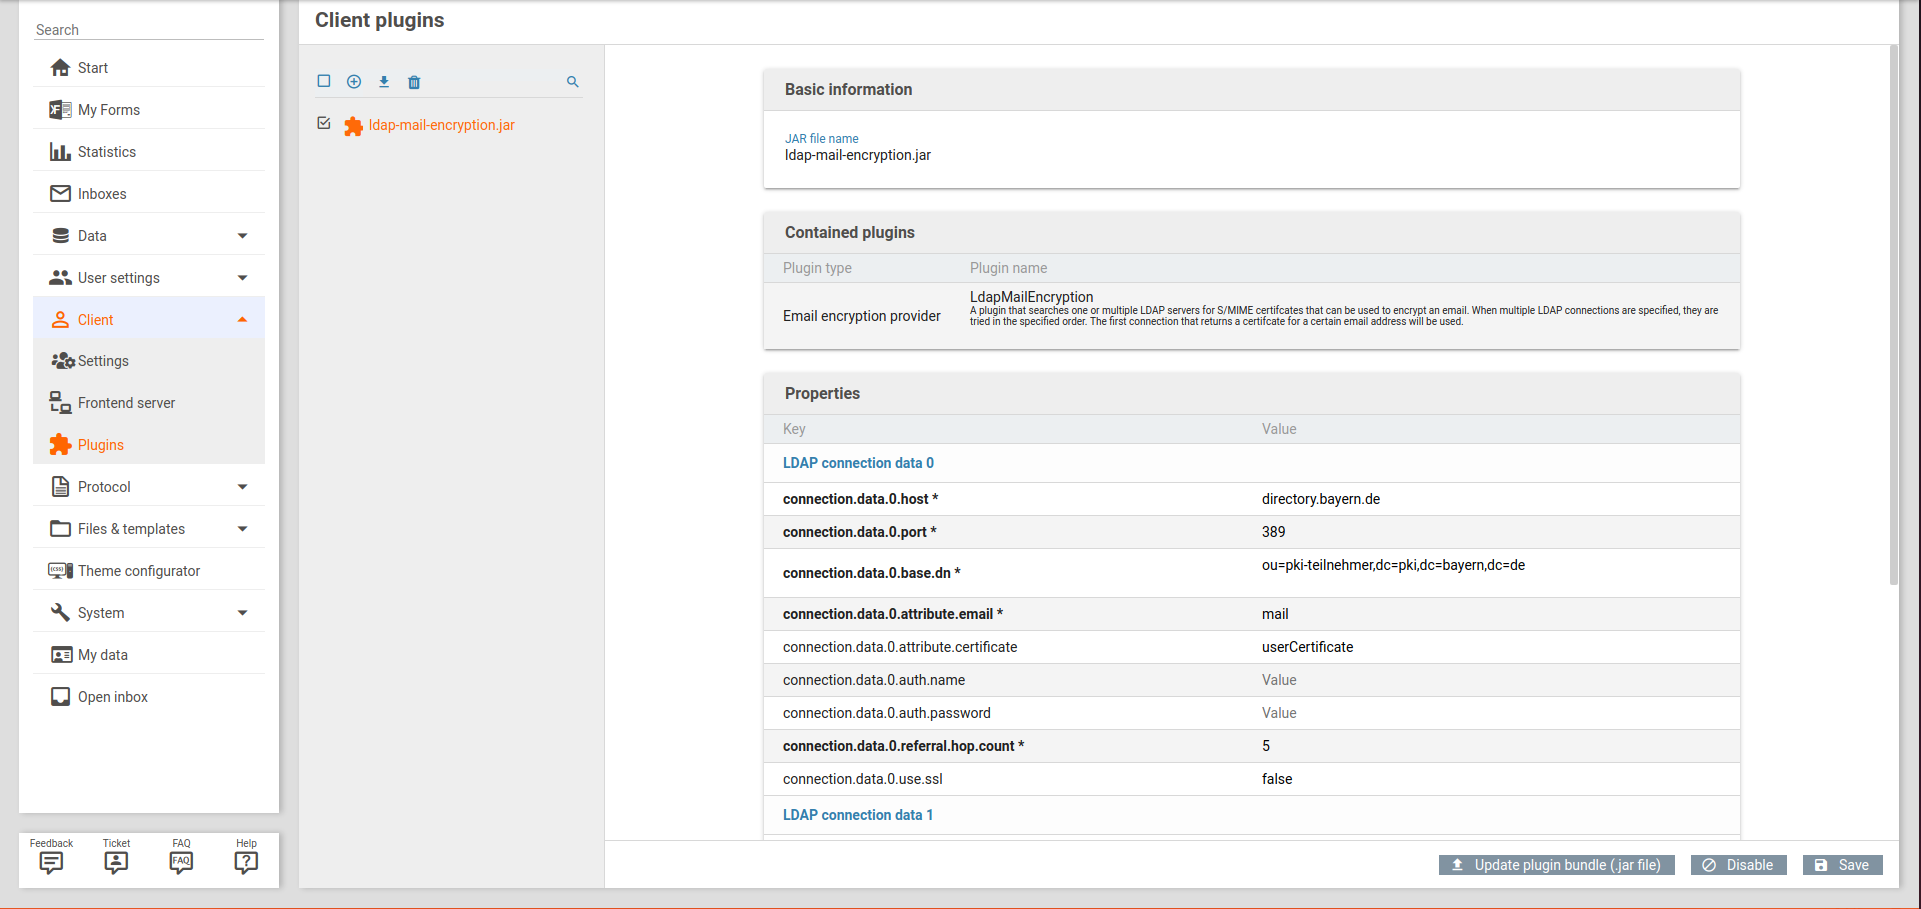Open the Statistics page
Viewport: 1921px width, 909px height.
(107, 152)
